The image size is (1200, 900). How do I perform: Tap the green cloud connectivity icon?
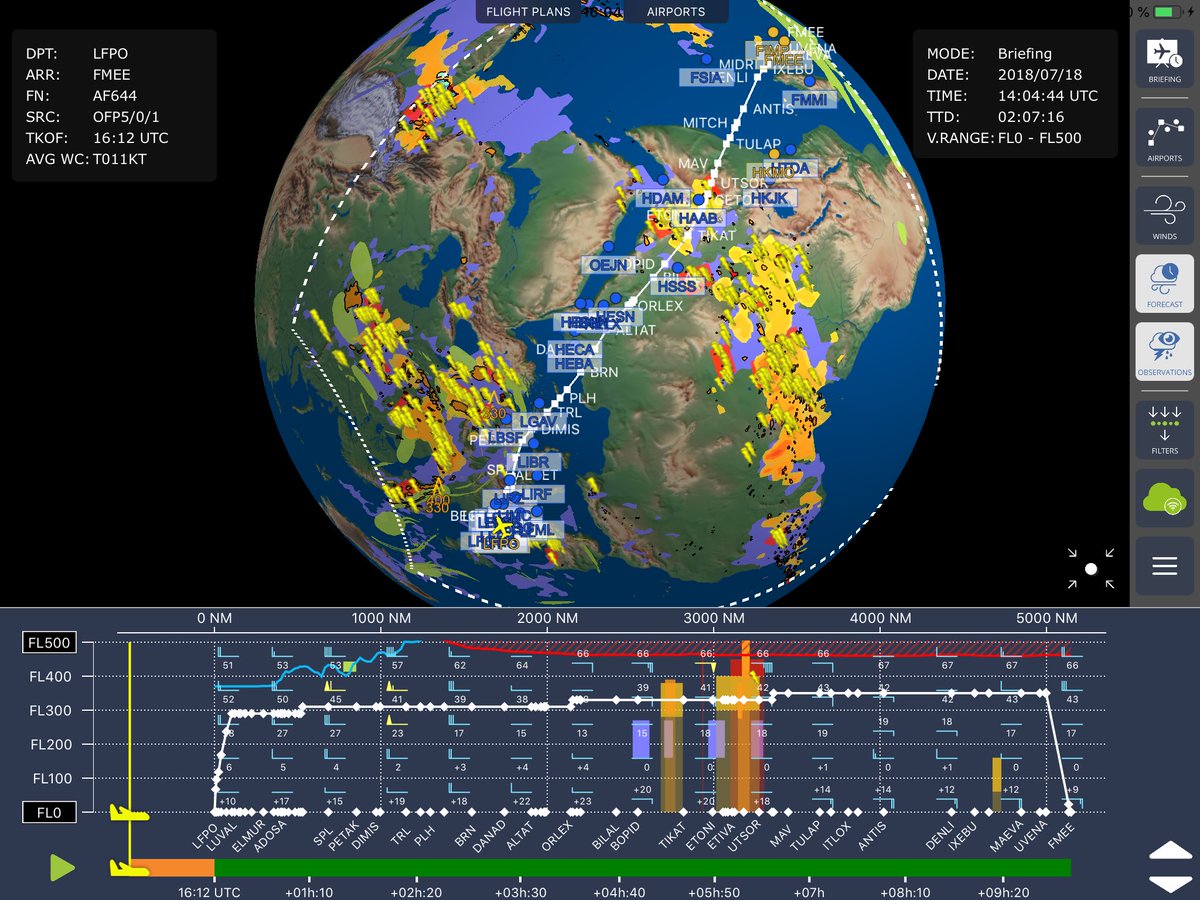click(x=1164, y=498)
